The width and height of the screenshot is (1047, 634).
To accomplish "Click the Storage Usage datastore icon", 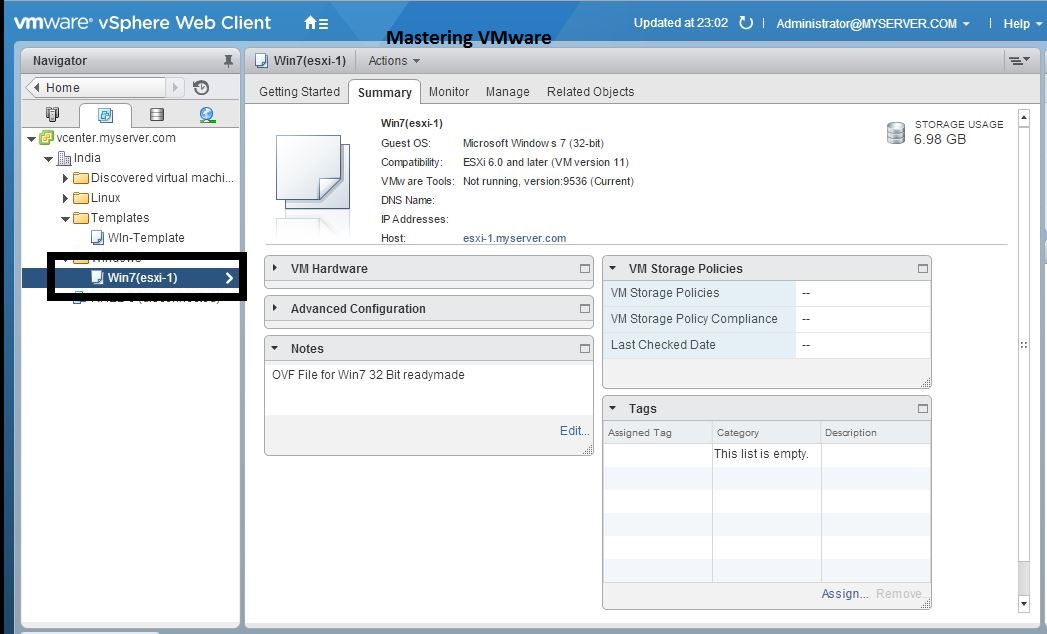I will coord(895,132).
